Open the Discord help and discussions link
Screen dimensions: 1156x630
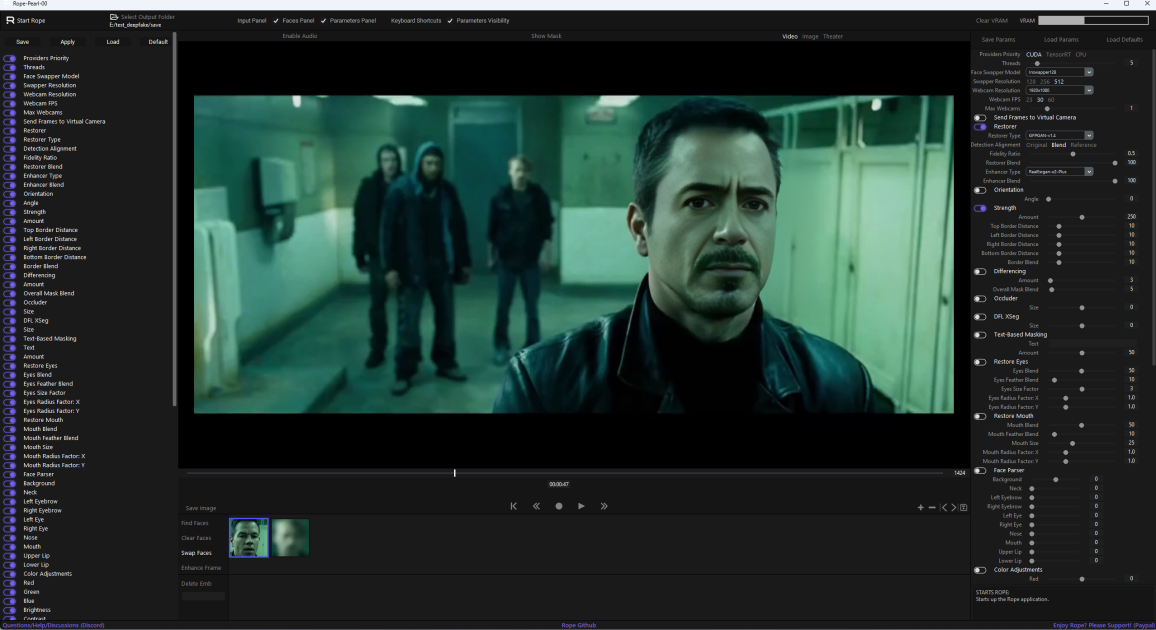coord(53,626)
